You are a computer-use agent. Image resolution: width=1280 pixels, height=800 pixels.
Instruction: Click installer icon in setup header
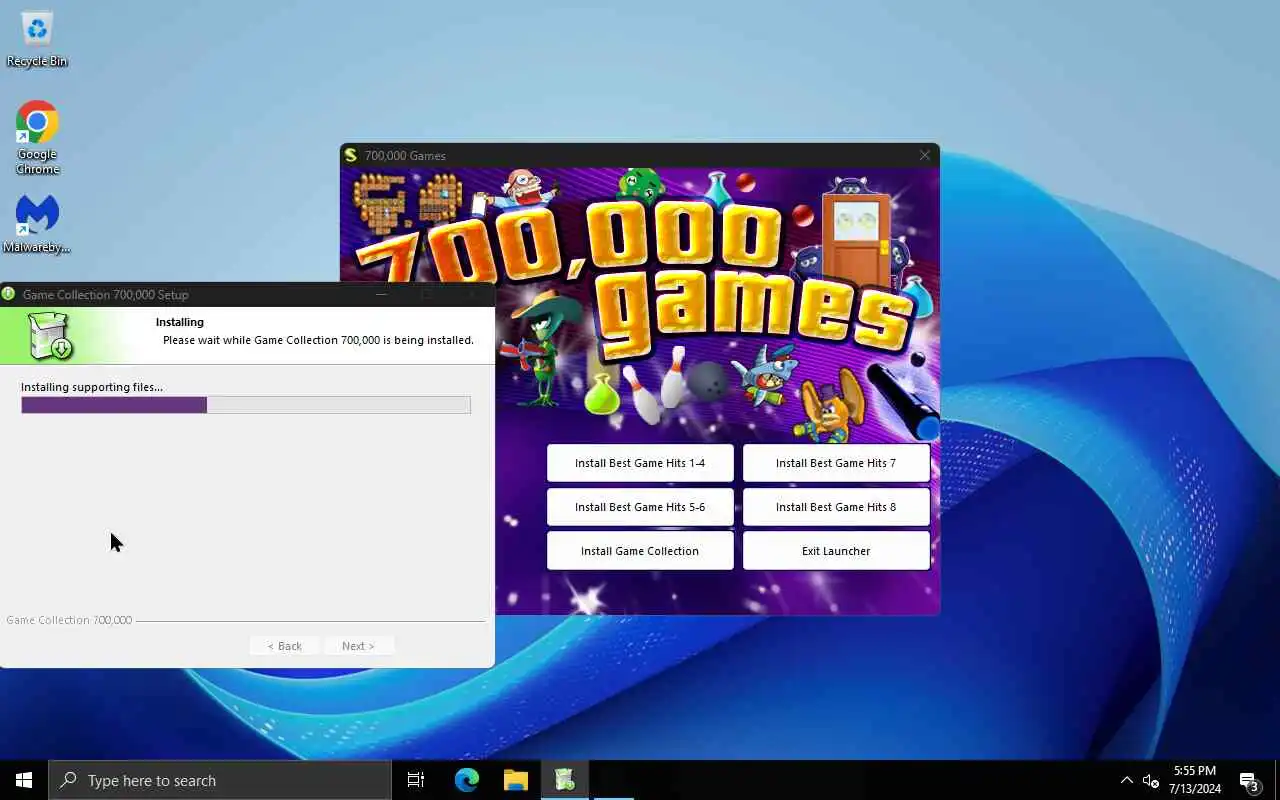[x=49, y=335]
